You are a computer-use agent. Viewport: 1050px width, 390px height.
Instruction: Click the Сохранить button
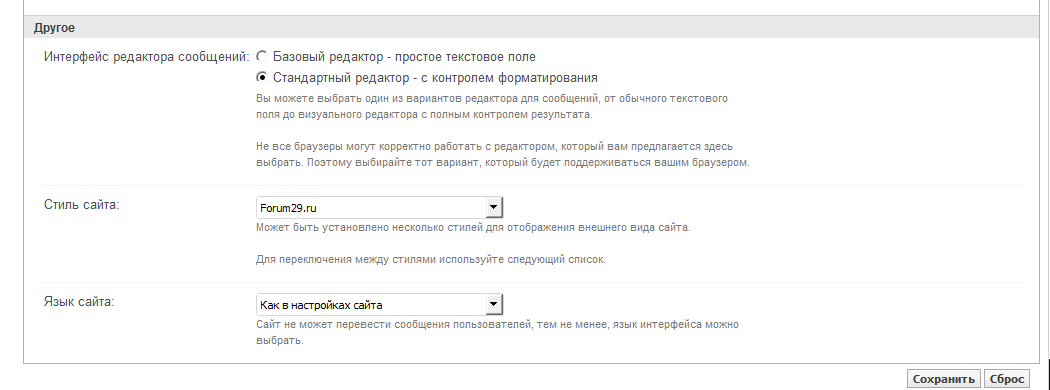[x=944, y=379]
